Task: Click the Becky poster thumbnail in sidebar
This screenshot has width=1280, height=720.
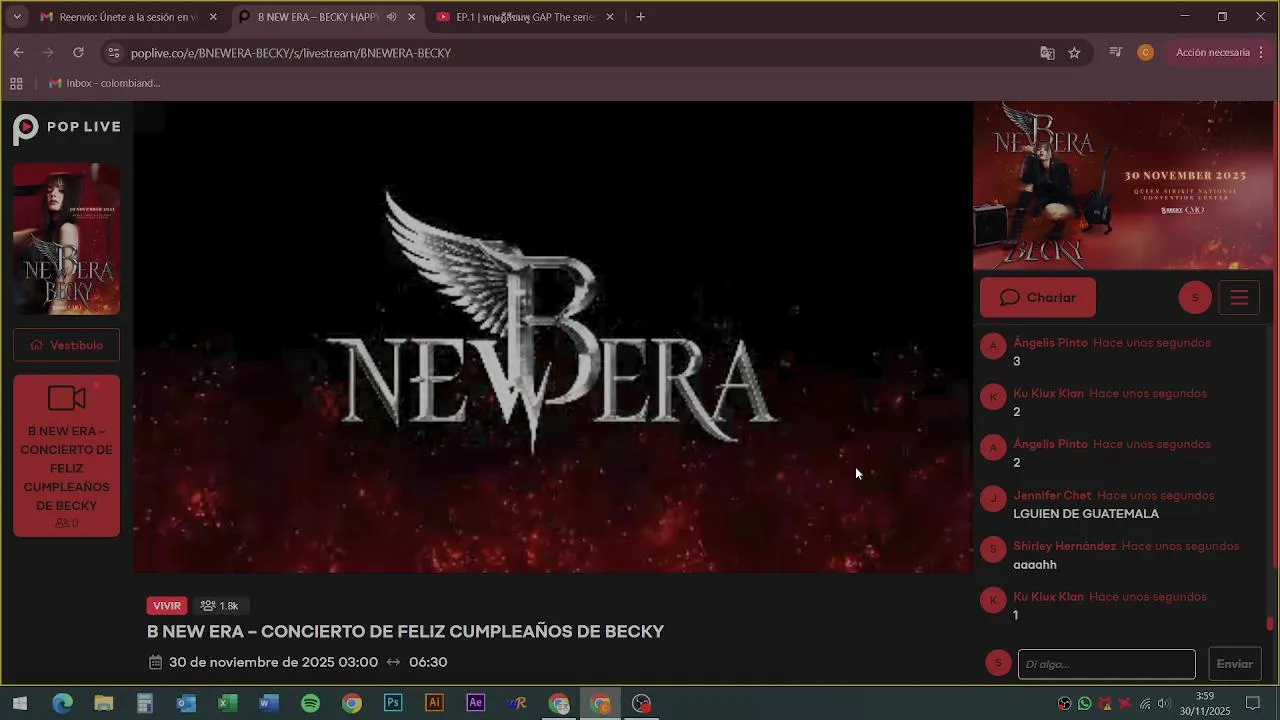Action: 66,239
